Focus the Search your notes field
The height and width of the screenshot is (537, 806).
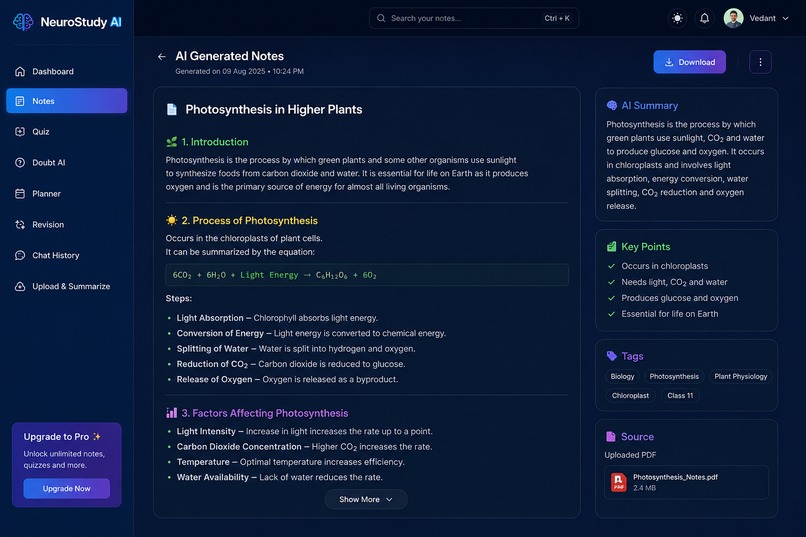click(474, 18)
